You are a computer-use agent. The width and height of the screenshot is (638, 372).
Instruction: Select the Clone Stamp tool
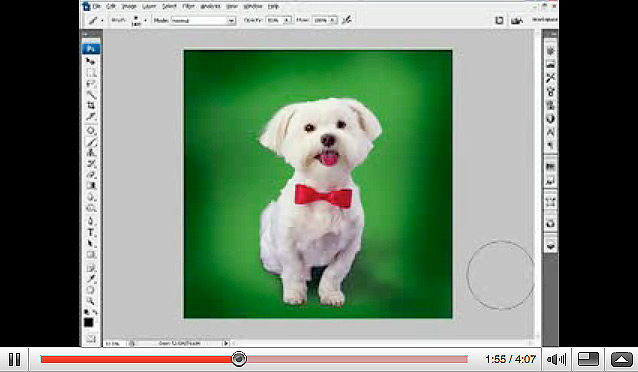click(x=91, y=153)
